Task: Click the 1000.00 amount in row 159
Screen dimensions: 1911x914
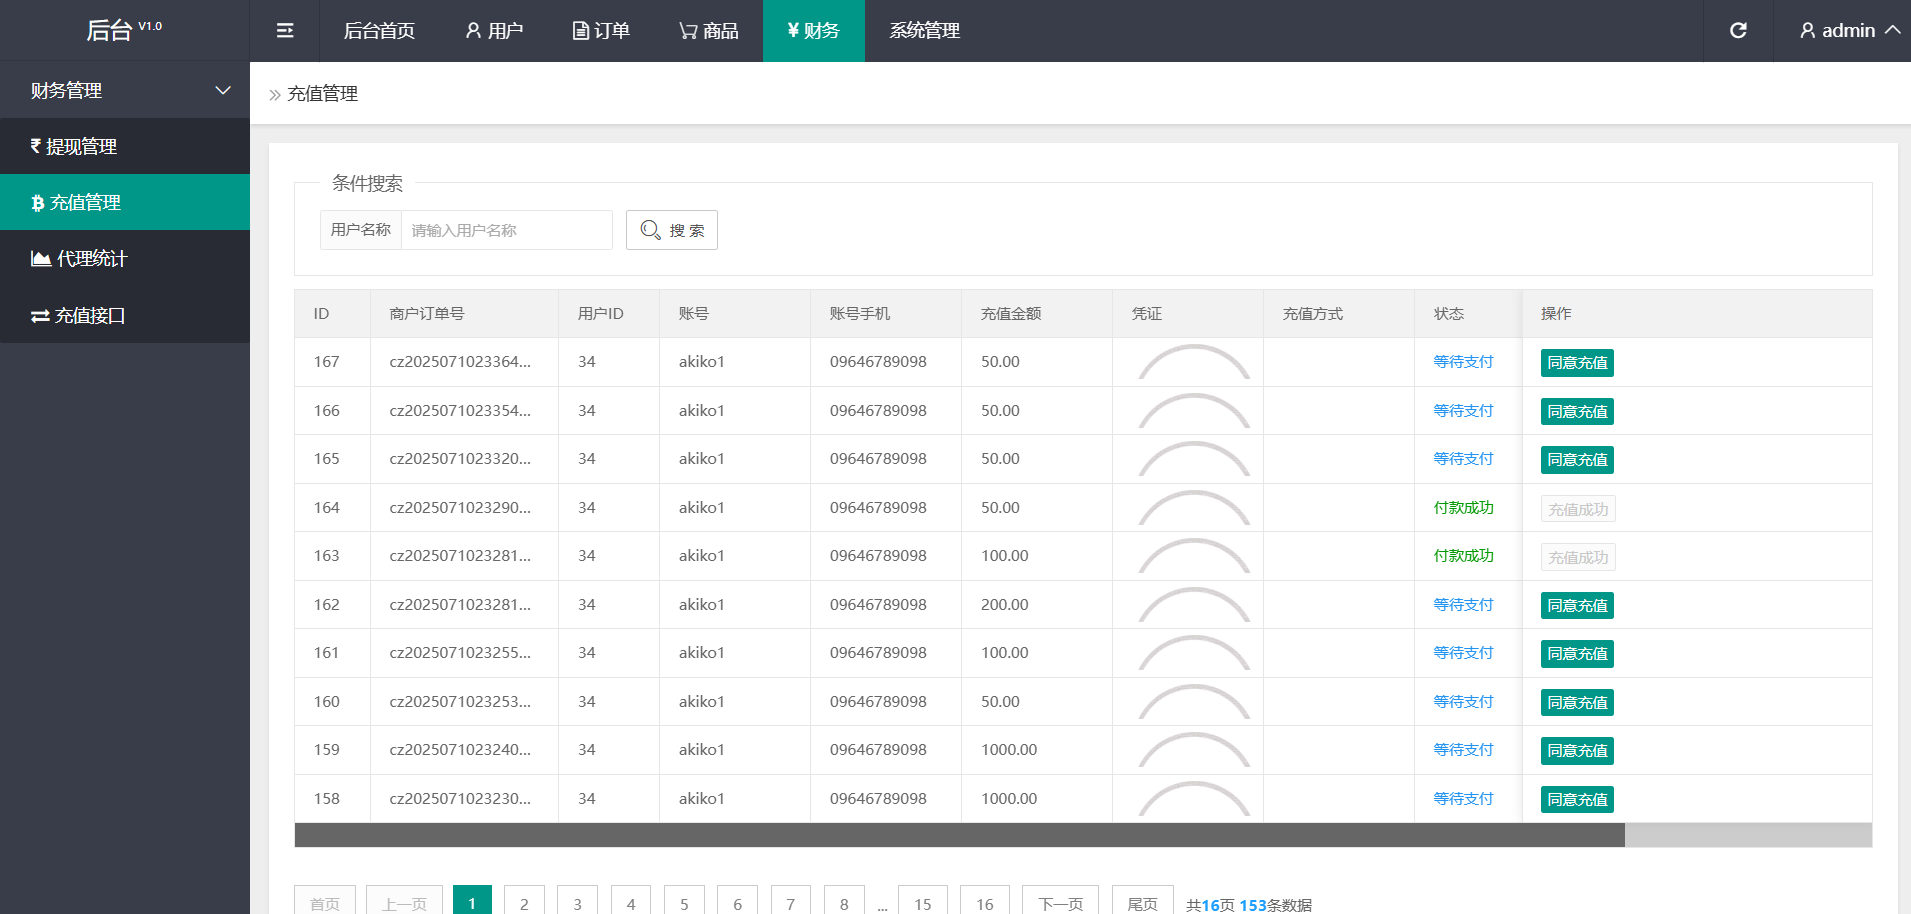Action: click(x=1009, y=750)
